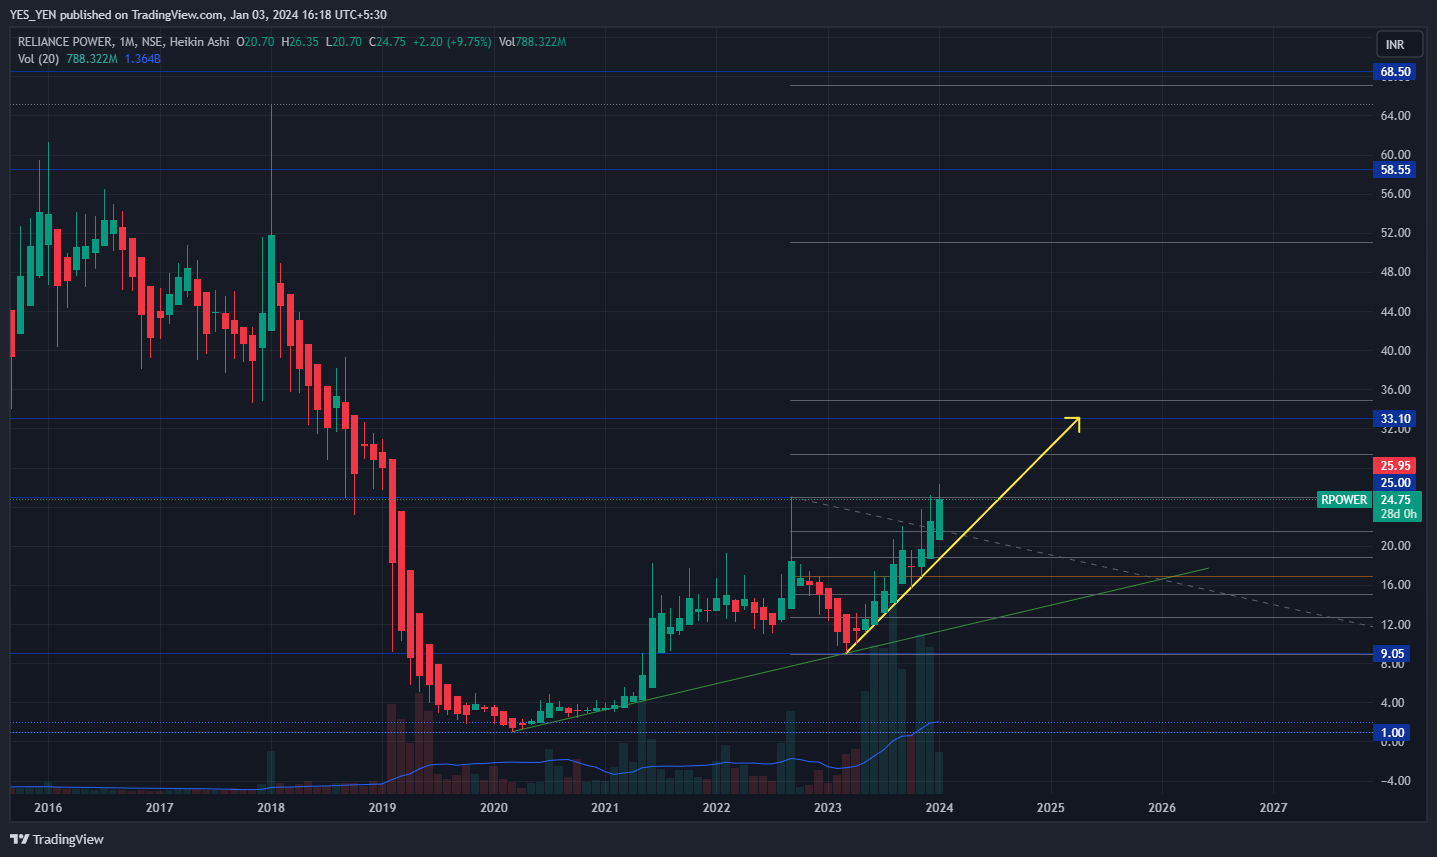Click the 9.05 price label on the axis

click(x=1393, y=654)
